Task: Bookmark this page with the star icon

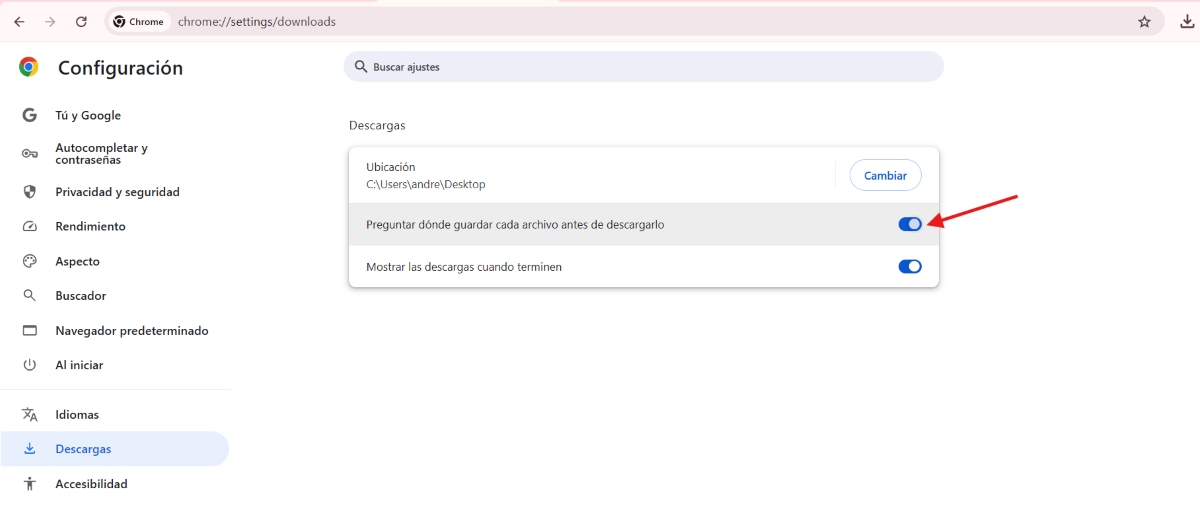Action: tap(1144, 22)
